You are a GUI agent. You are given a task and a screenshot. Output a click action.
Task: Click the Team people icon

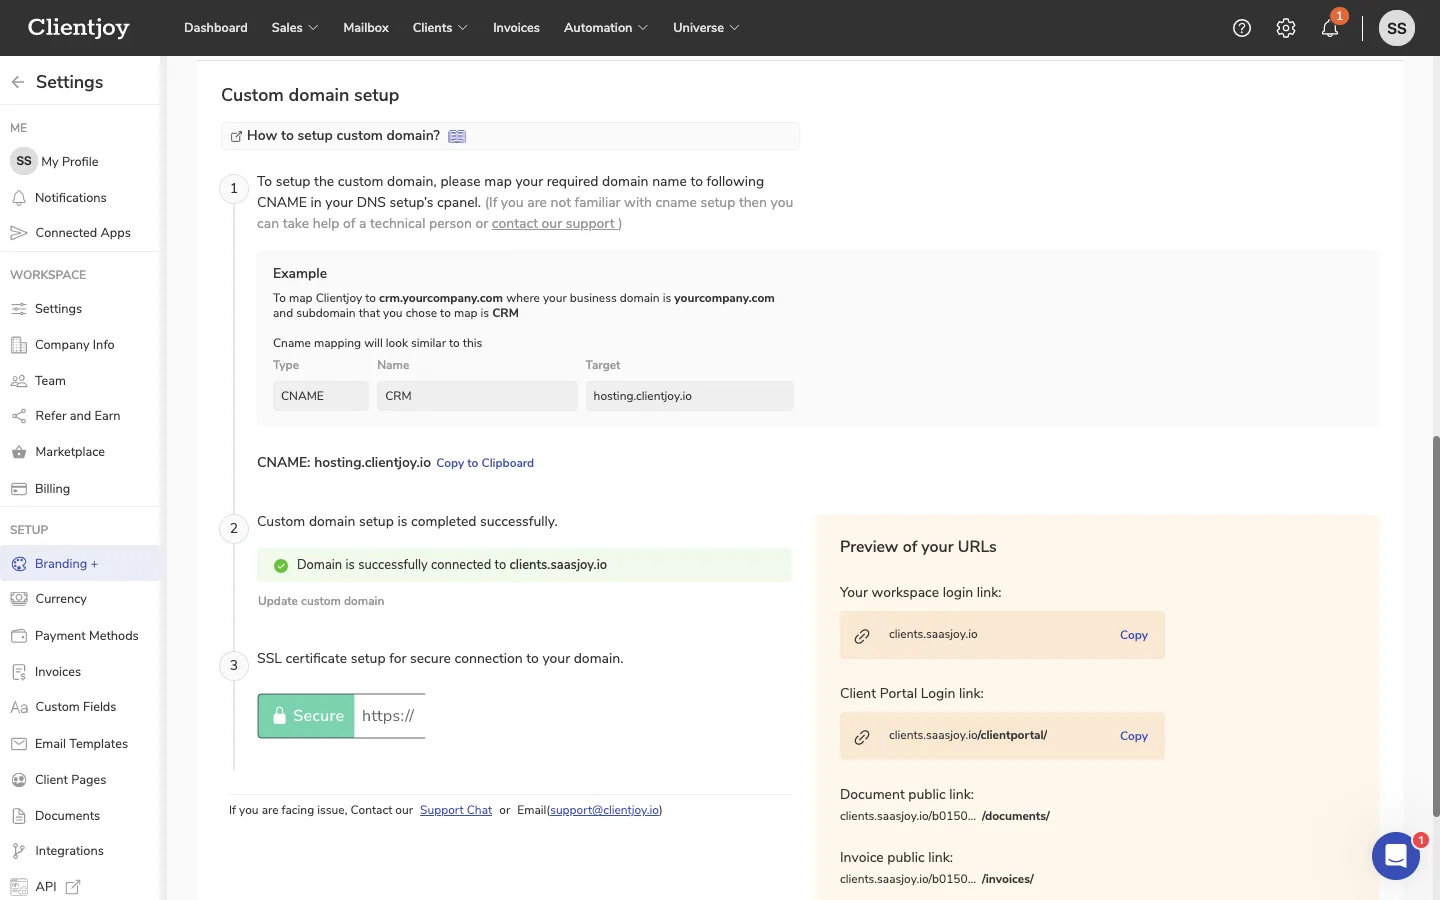point(19,381)
